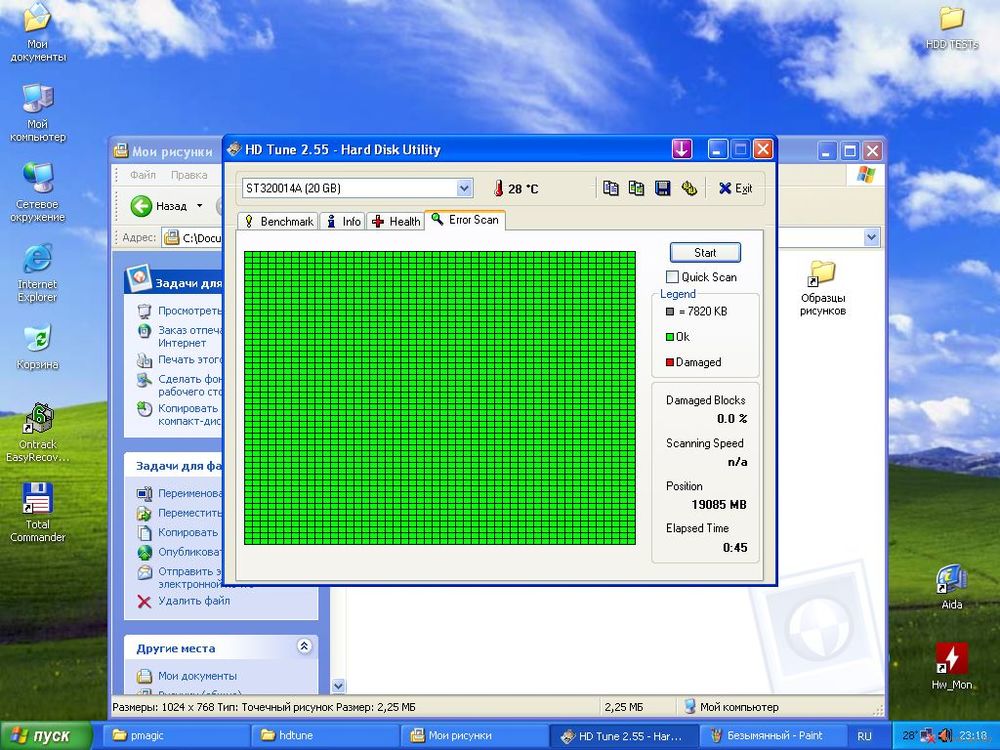This screenshot has width=1000, height=750.
Task: Enable the Quick Scan checkbox
Action: coord(673,277)
